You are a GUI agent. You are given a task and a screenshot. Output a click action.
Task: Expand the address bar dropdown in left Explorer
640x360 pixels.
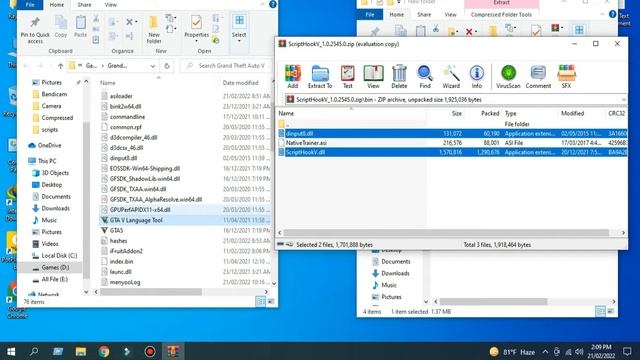153,66
